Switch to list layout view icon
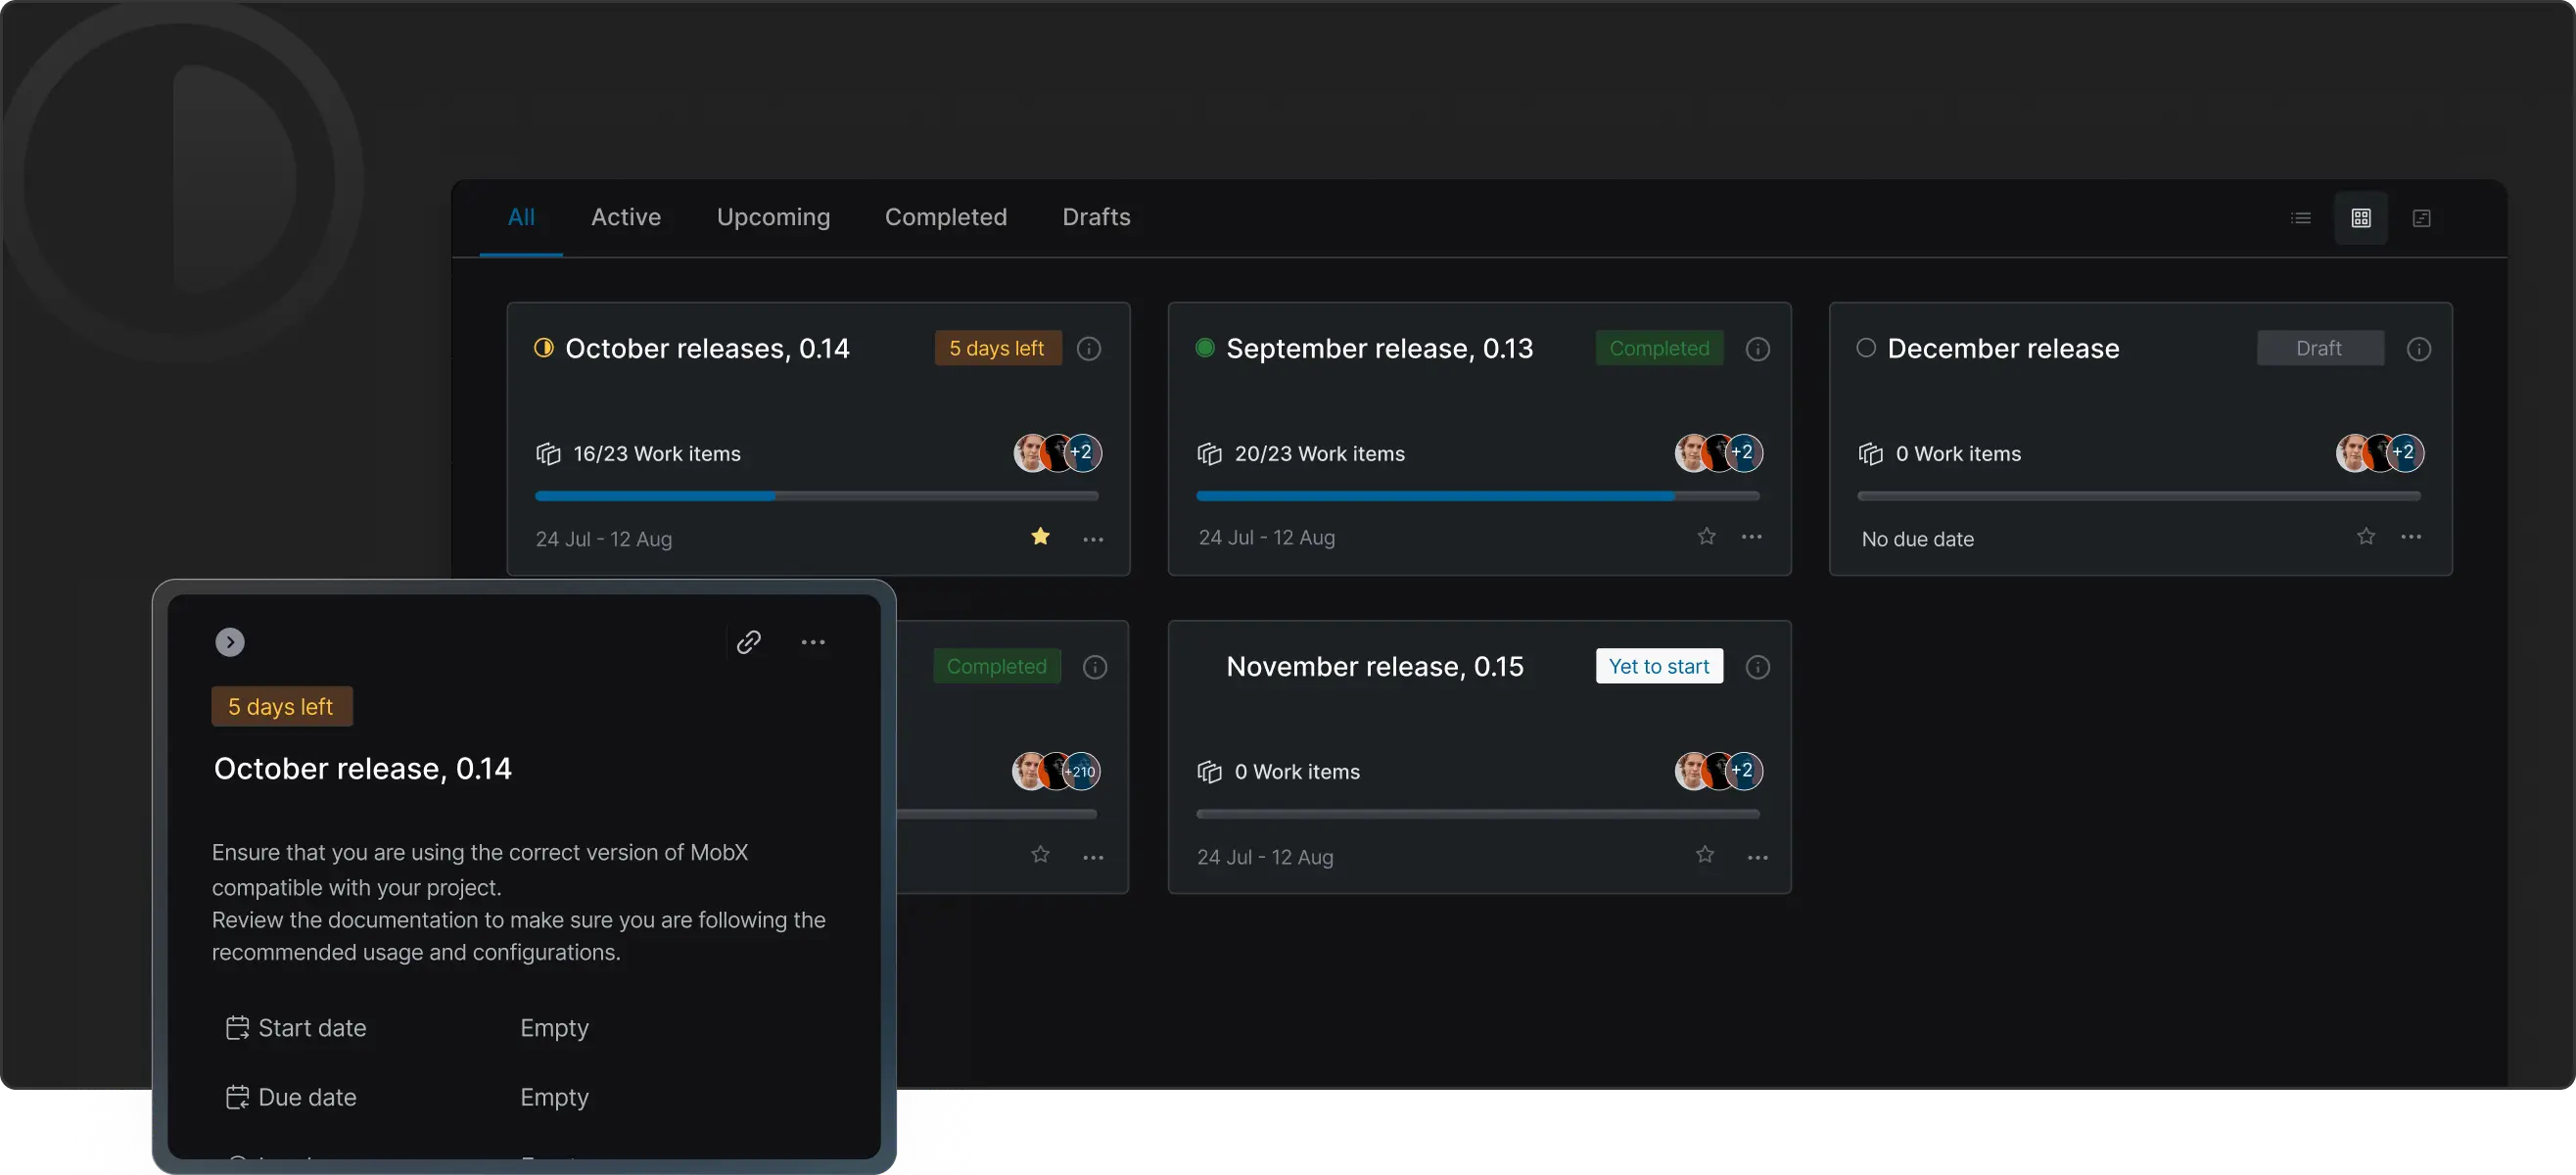The image size is (2576, 1175). click(x=2301, y=218)
